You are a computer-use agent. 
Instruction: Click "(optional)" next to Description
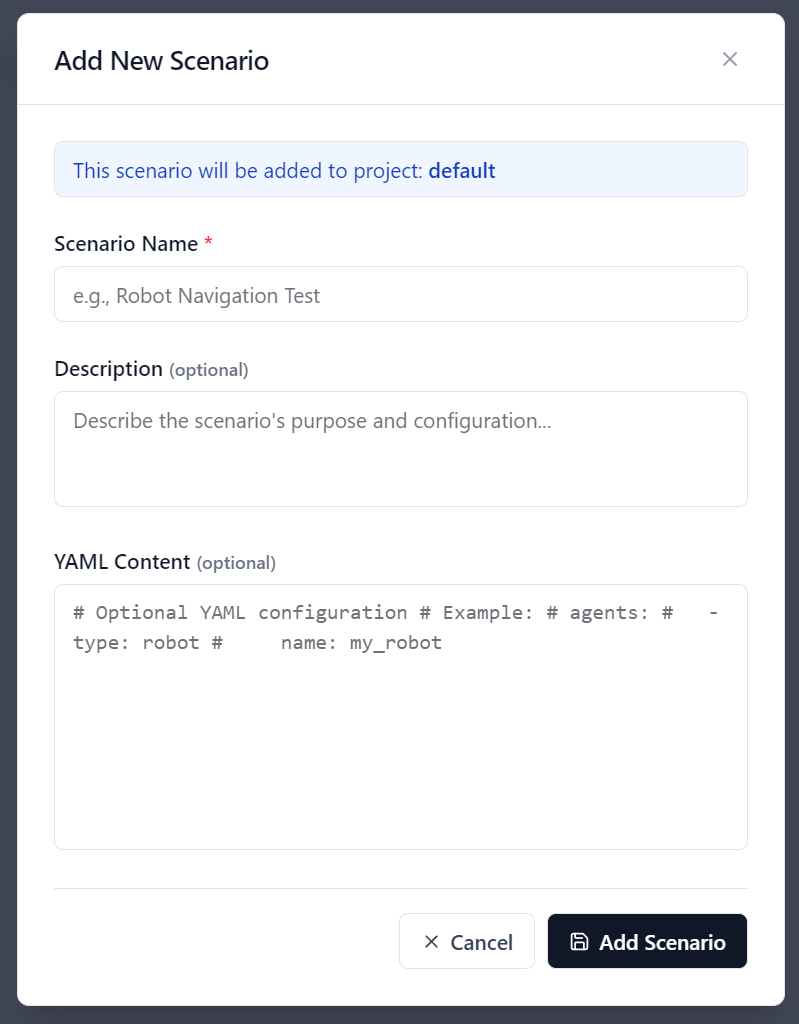click(208, 370)
